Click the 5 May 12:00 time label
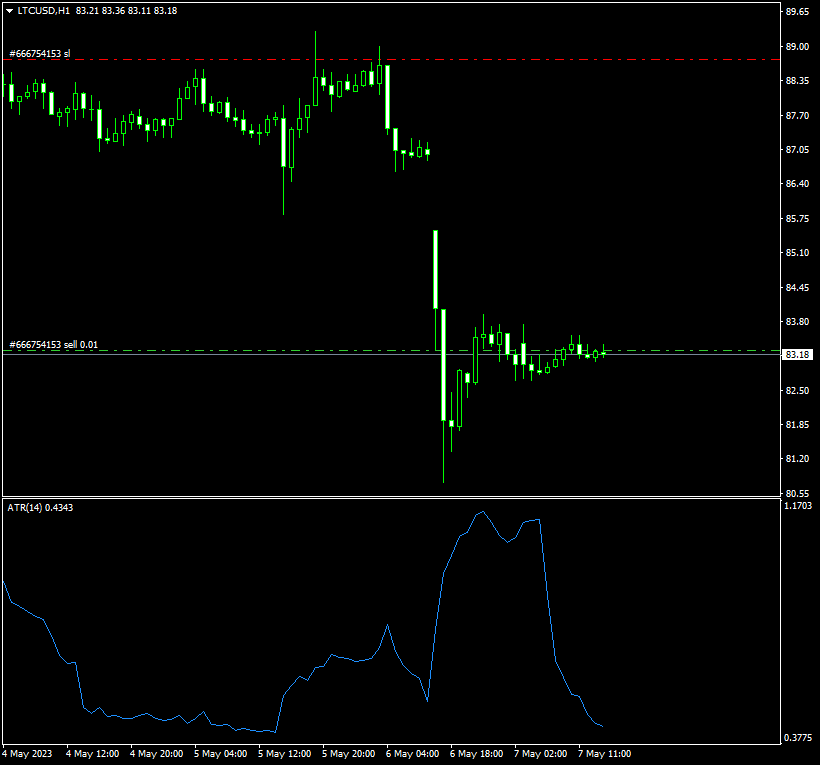Viewport: 820px width, 765px height. tap(284, 753)
